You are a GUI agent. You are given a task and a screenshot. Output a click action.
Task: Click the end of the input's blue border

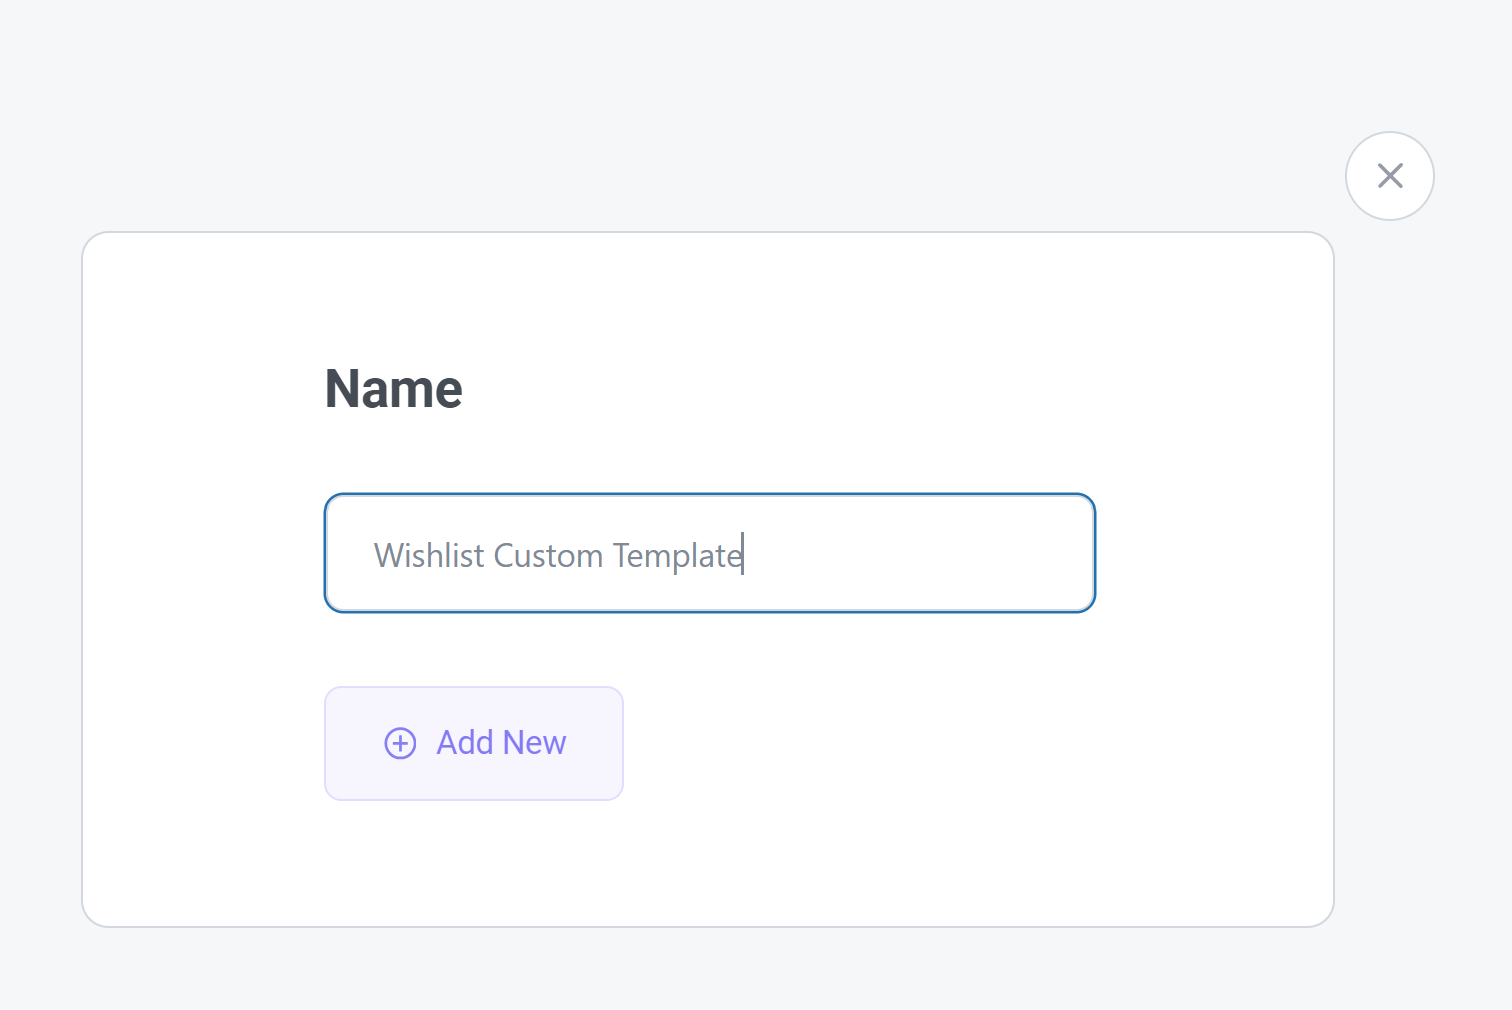(x=1093, y=553)
